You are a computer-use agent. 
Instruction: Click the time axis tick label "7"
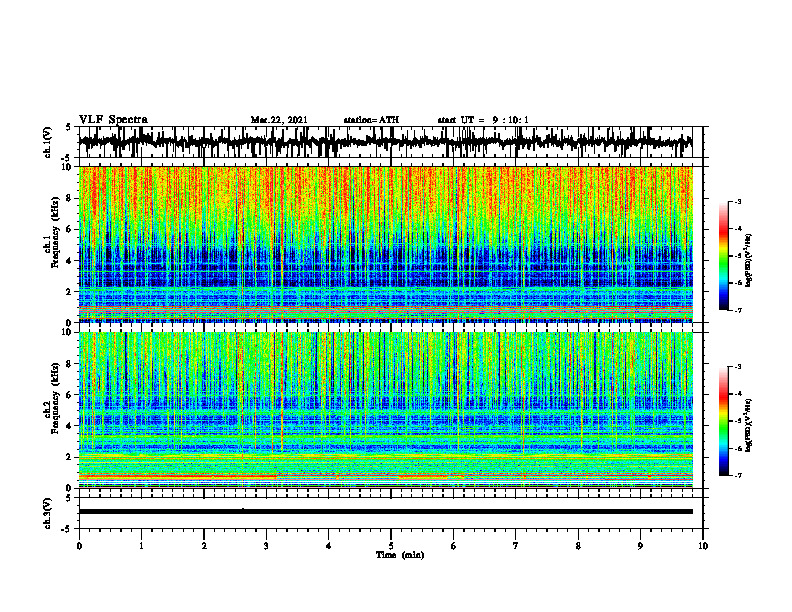[516, 546]
